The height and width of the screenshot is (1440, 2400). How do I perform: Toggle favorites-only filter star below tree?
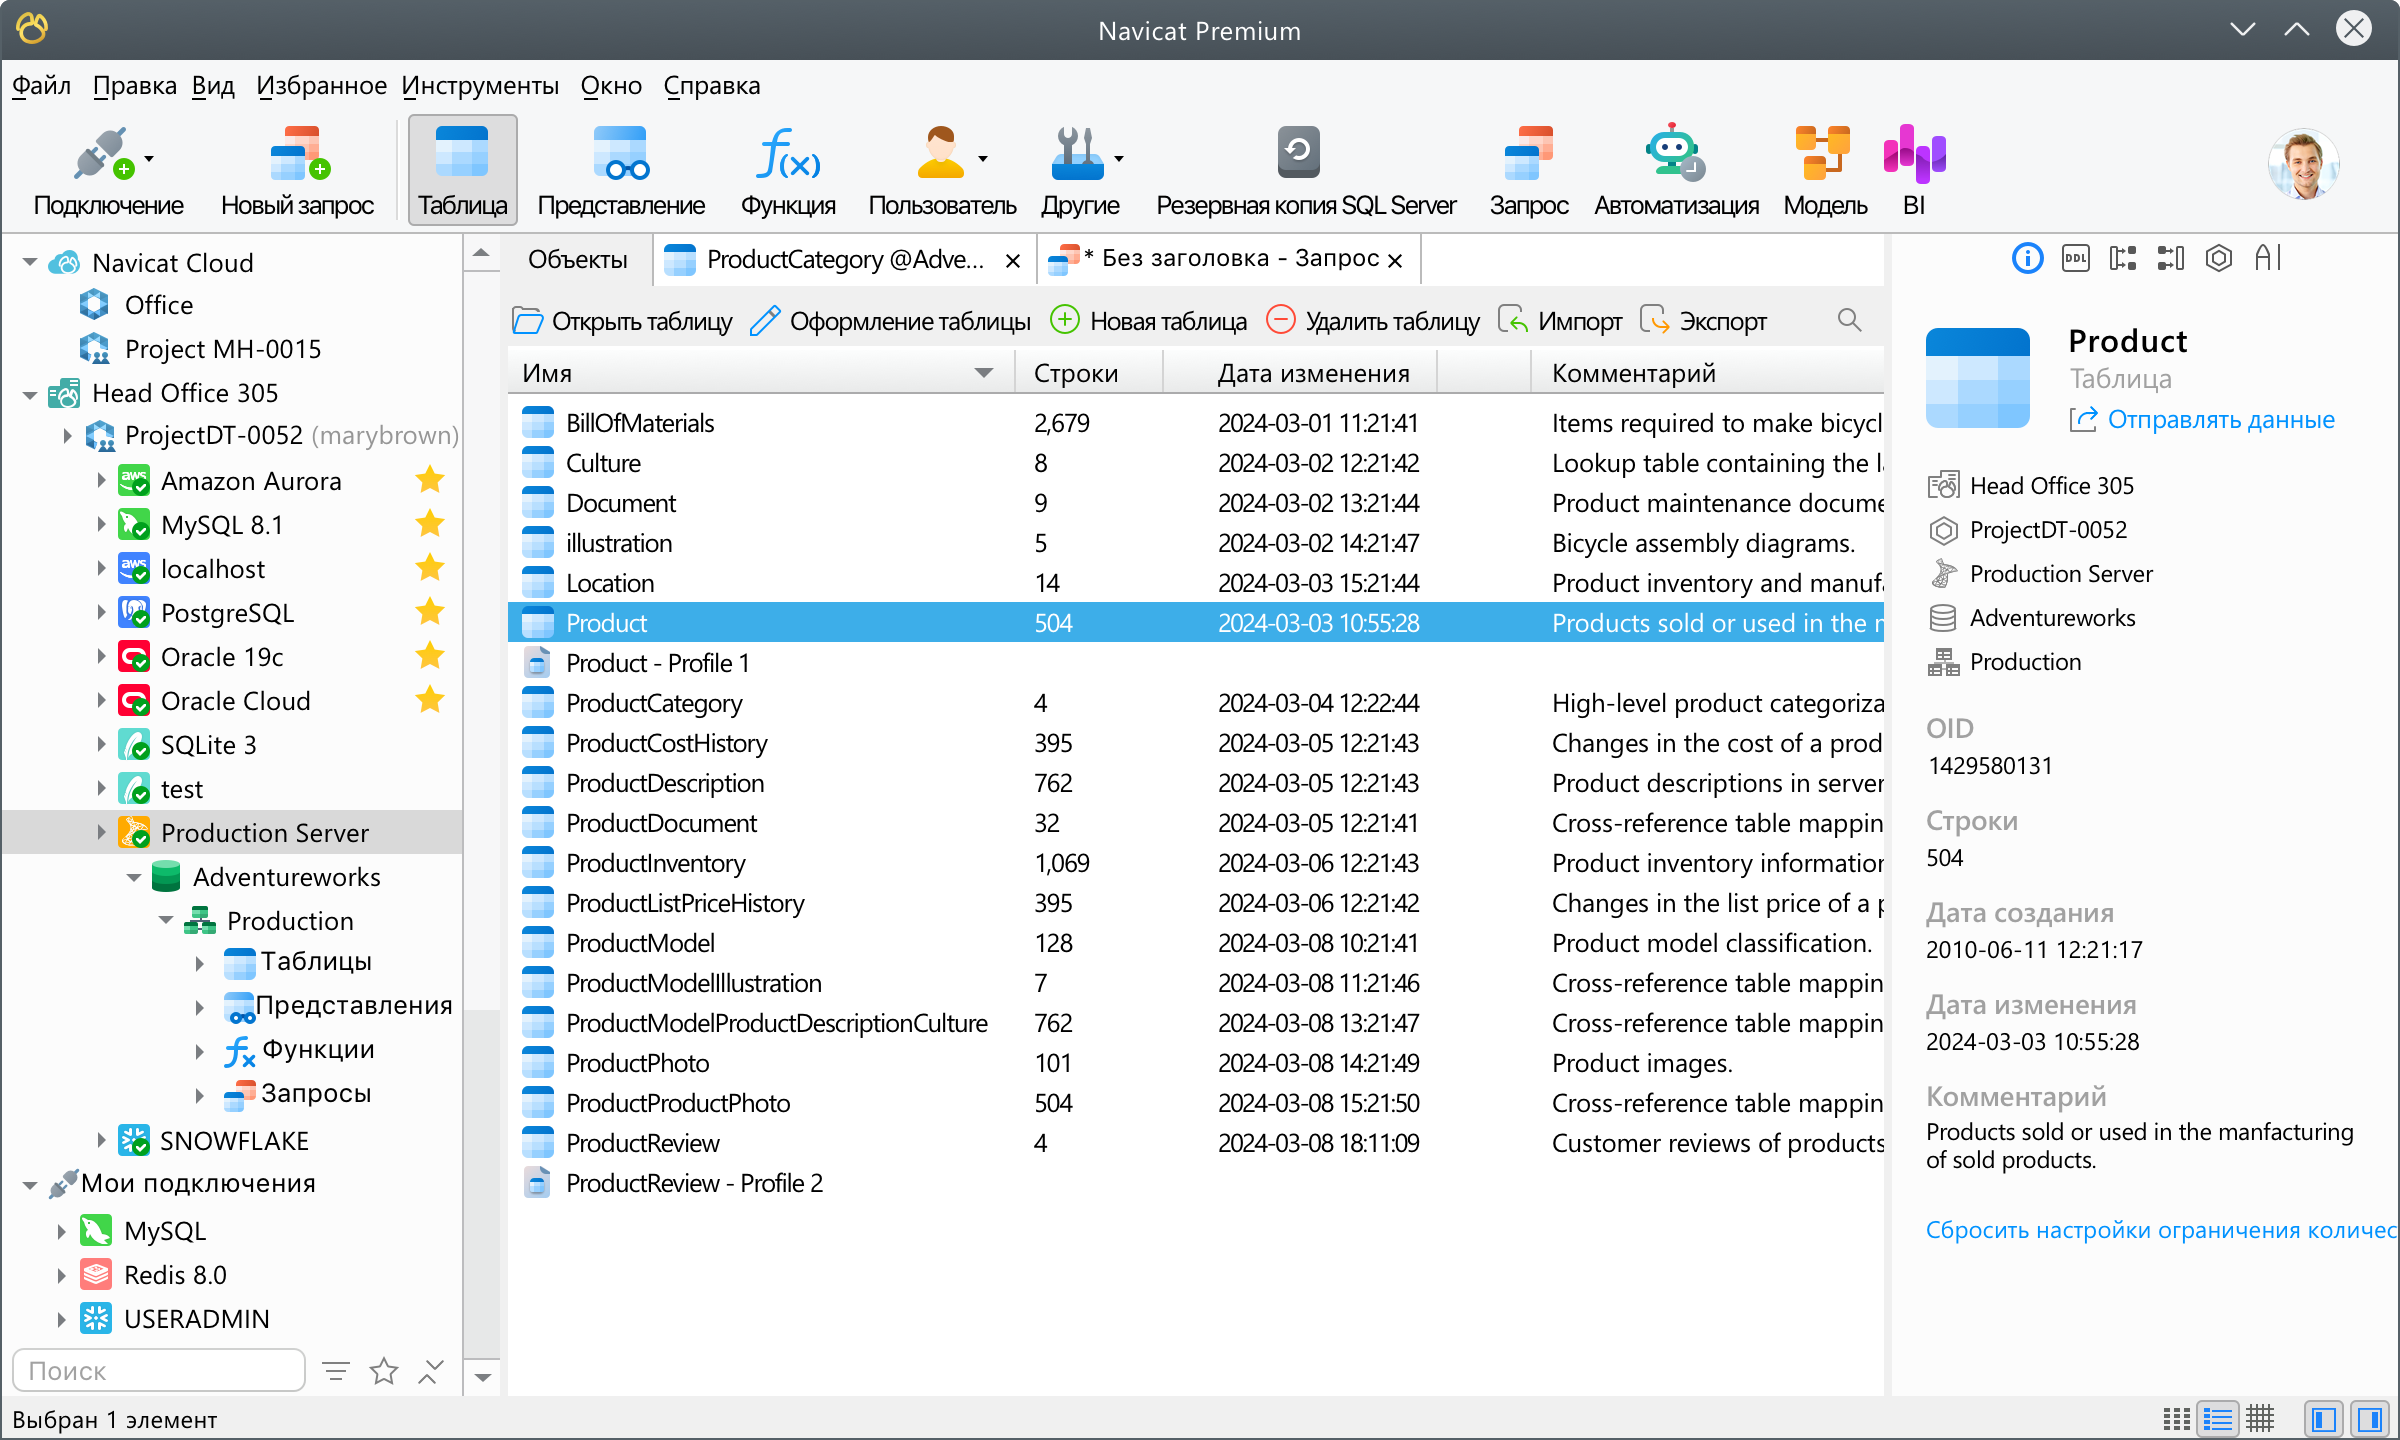click(x=384, y=1370)
